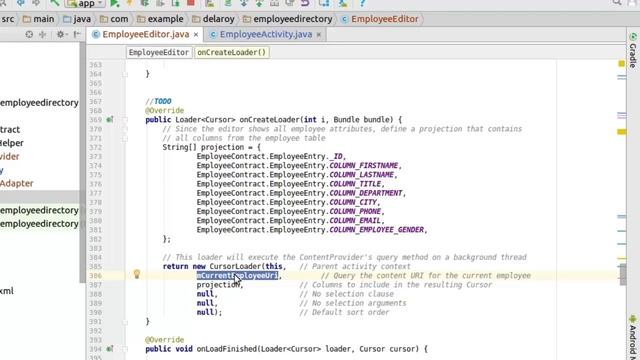Click the lightbulb quick-fix icon on line 386
Viewport: 640px width, 360px height.
click(137, 274)
